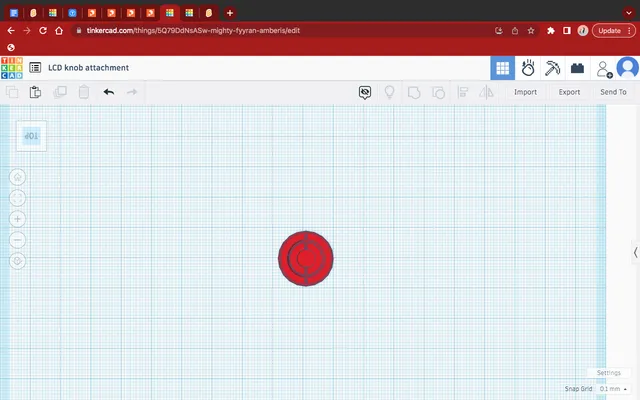Open the Notes speech-bubble tool
The image size is (640, 400).
pyautogui.click(x=366, y=92)
